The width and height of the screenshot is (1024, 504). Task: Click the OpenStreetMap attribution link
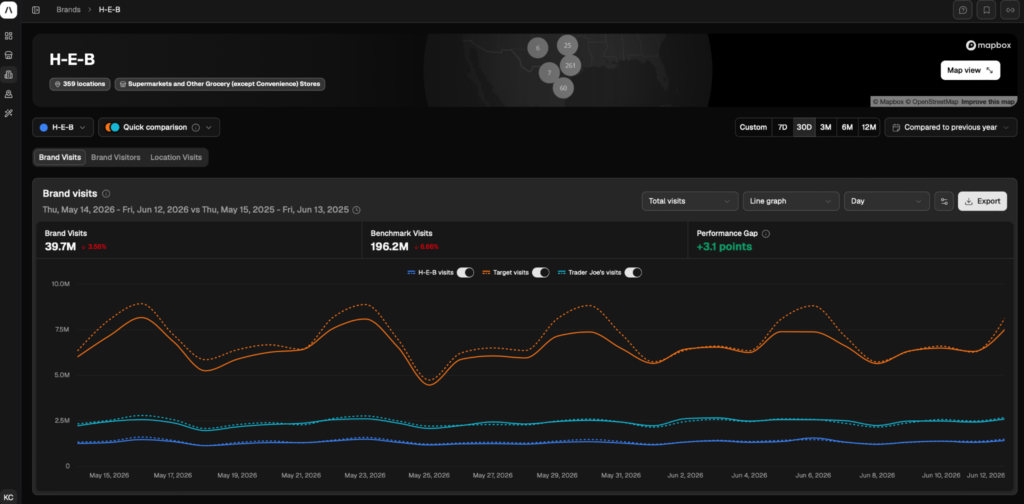click(x=931, y=102)
